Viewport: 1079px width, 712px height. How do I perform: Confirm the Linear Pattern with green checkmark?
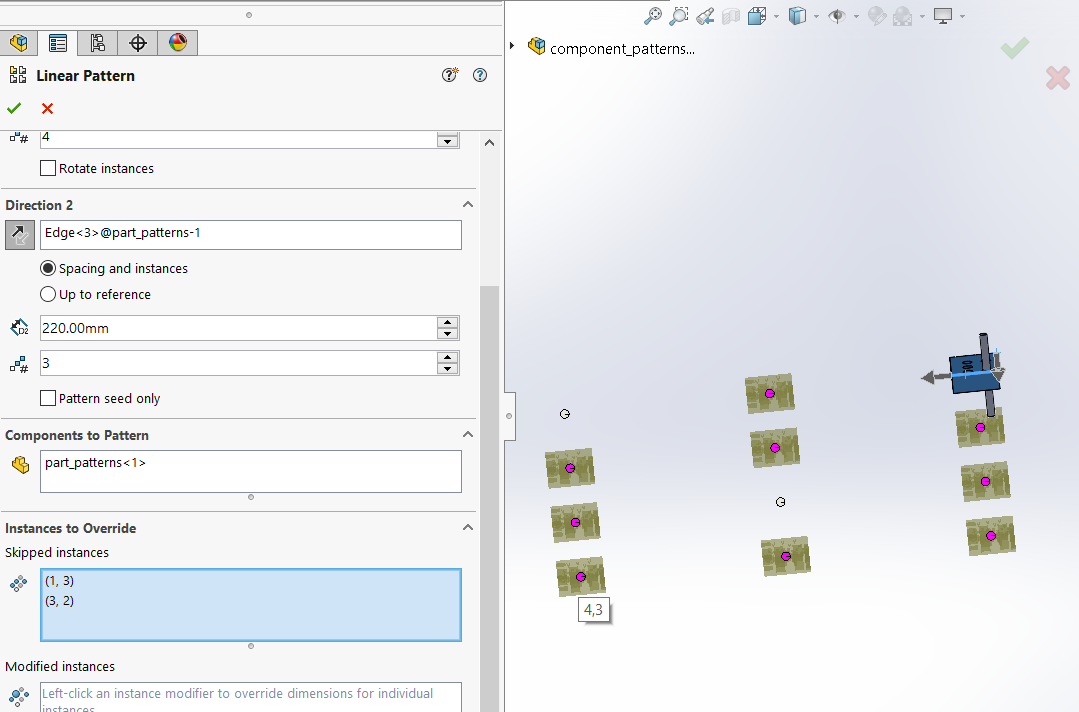point(13,108)
